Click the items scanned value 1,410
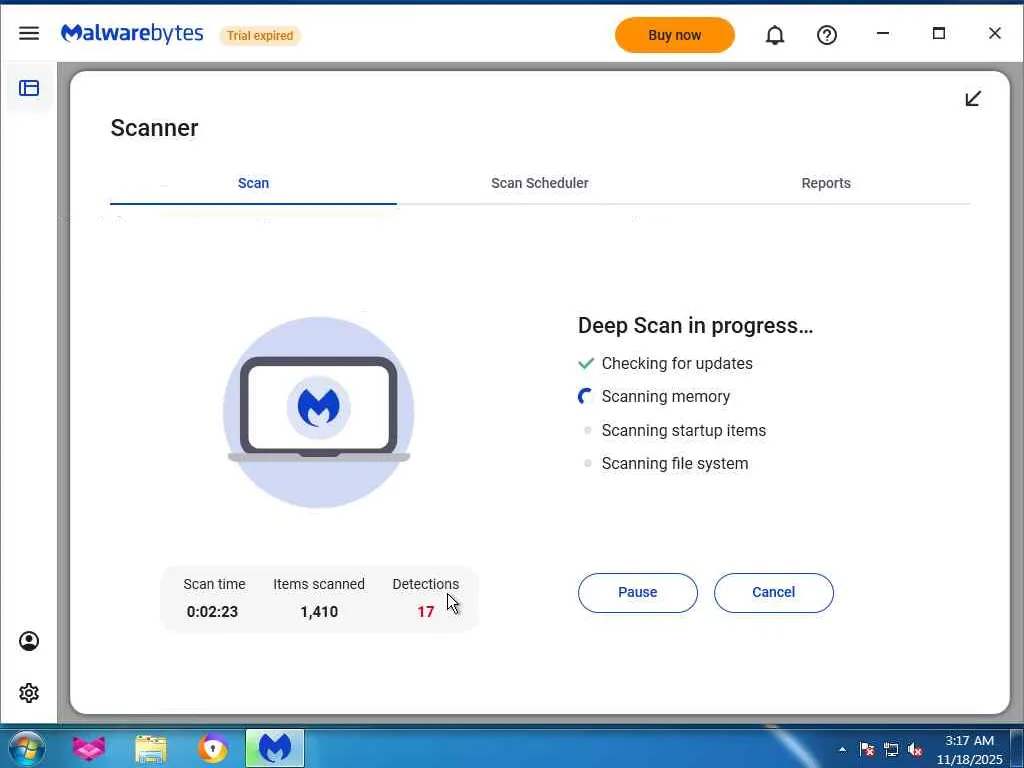 [319, 612]
